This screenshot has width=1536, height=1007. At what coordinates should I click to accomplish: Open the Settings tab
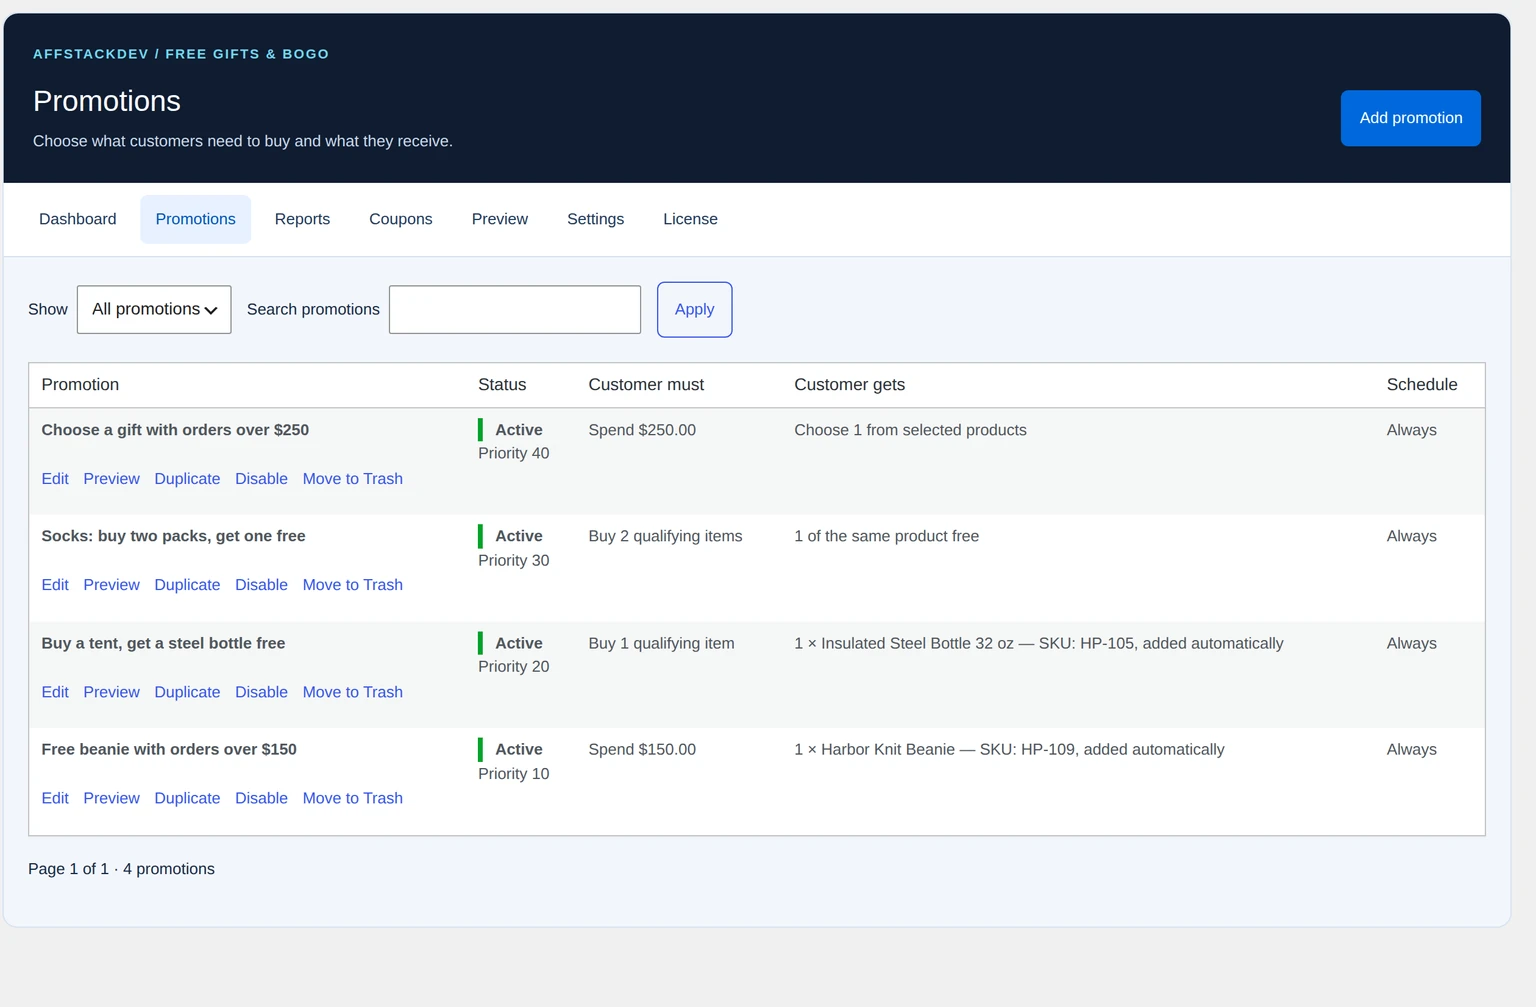pyautogui.click(x=595, y=219)
